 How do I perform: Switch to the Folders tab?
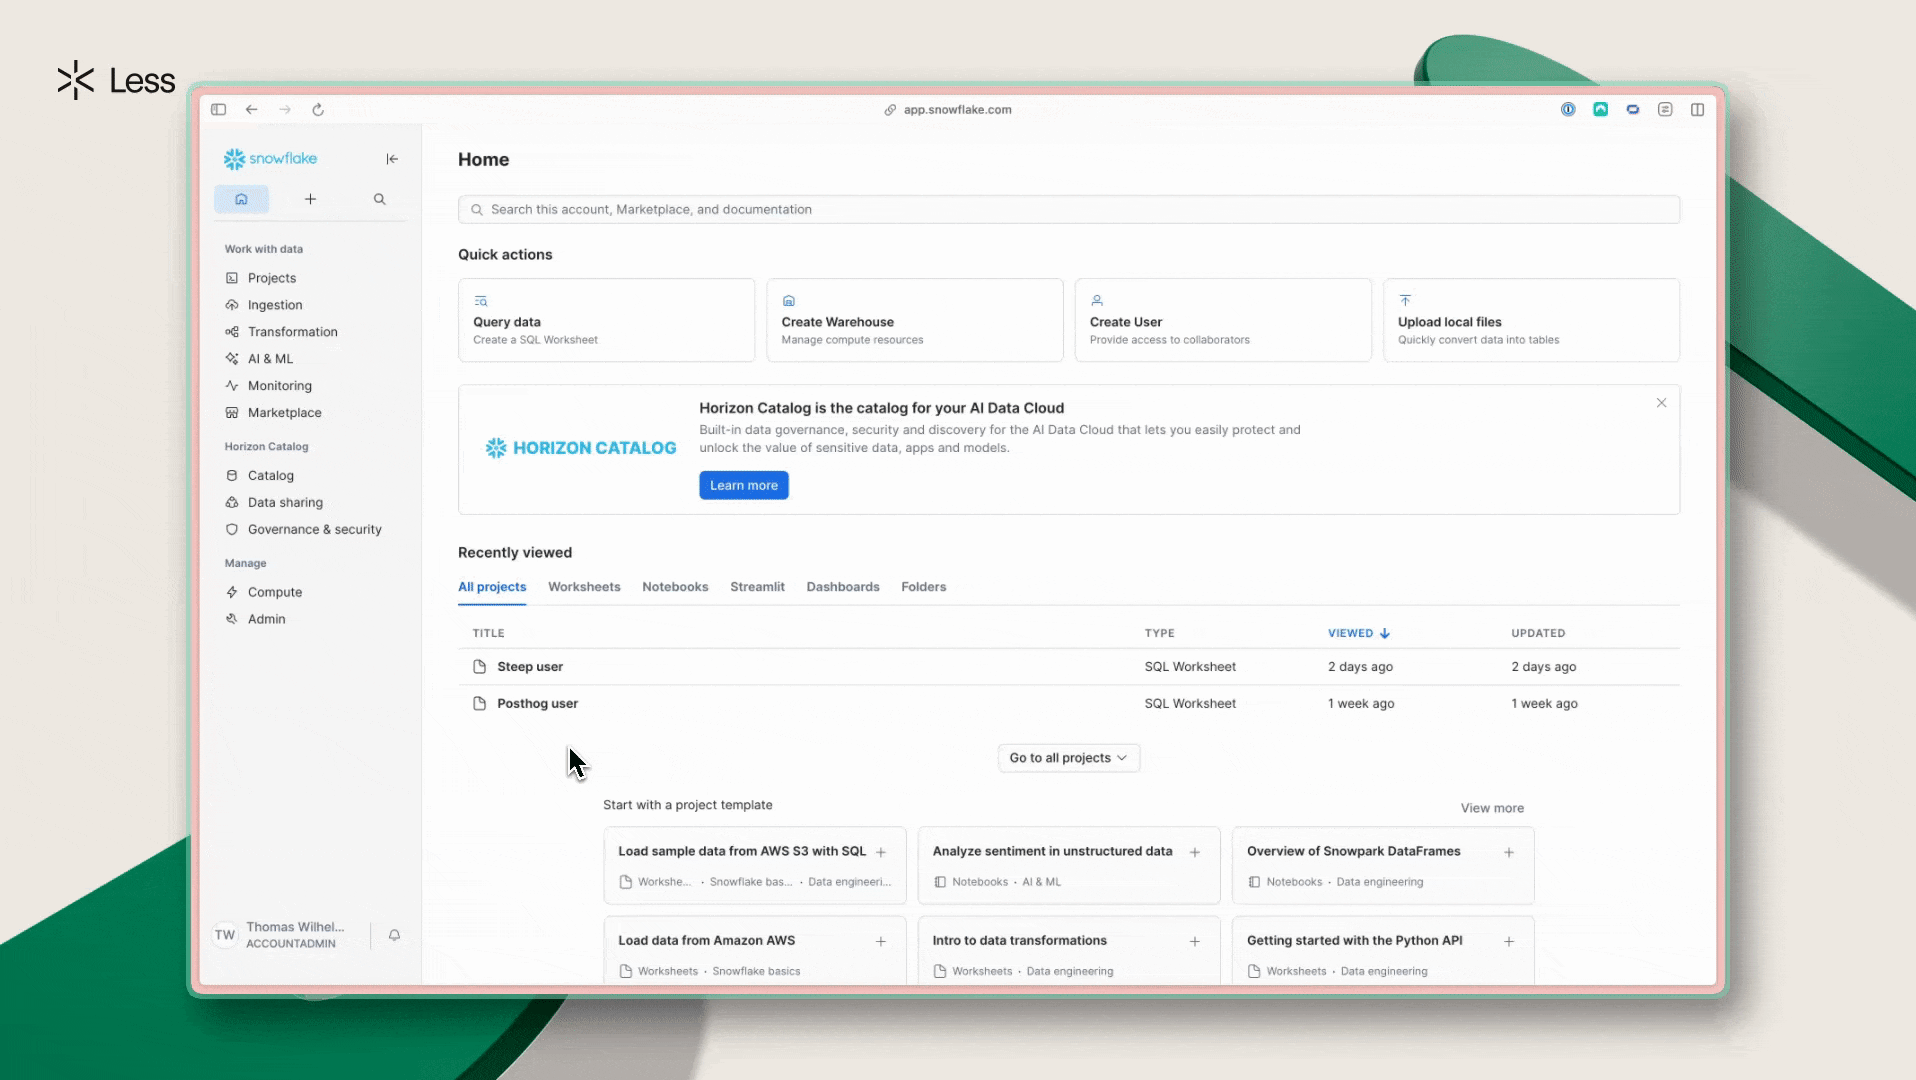923,587
